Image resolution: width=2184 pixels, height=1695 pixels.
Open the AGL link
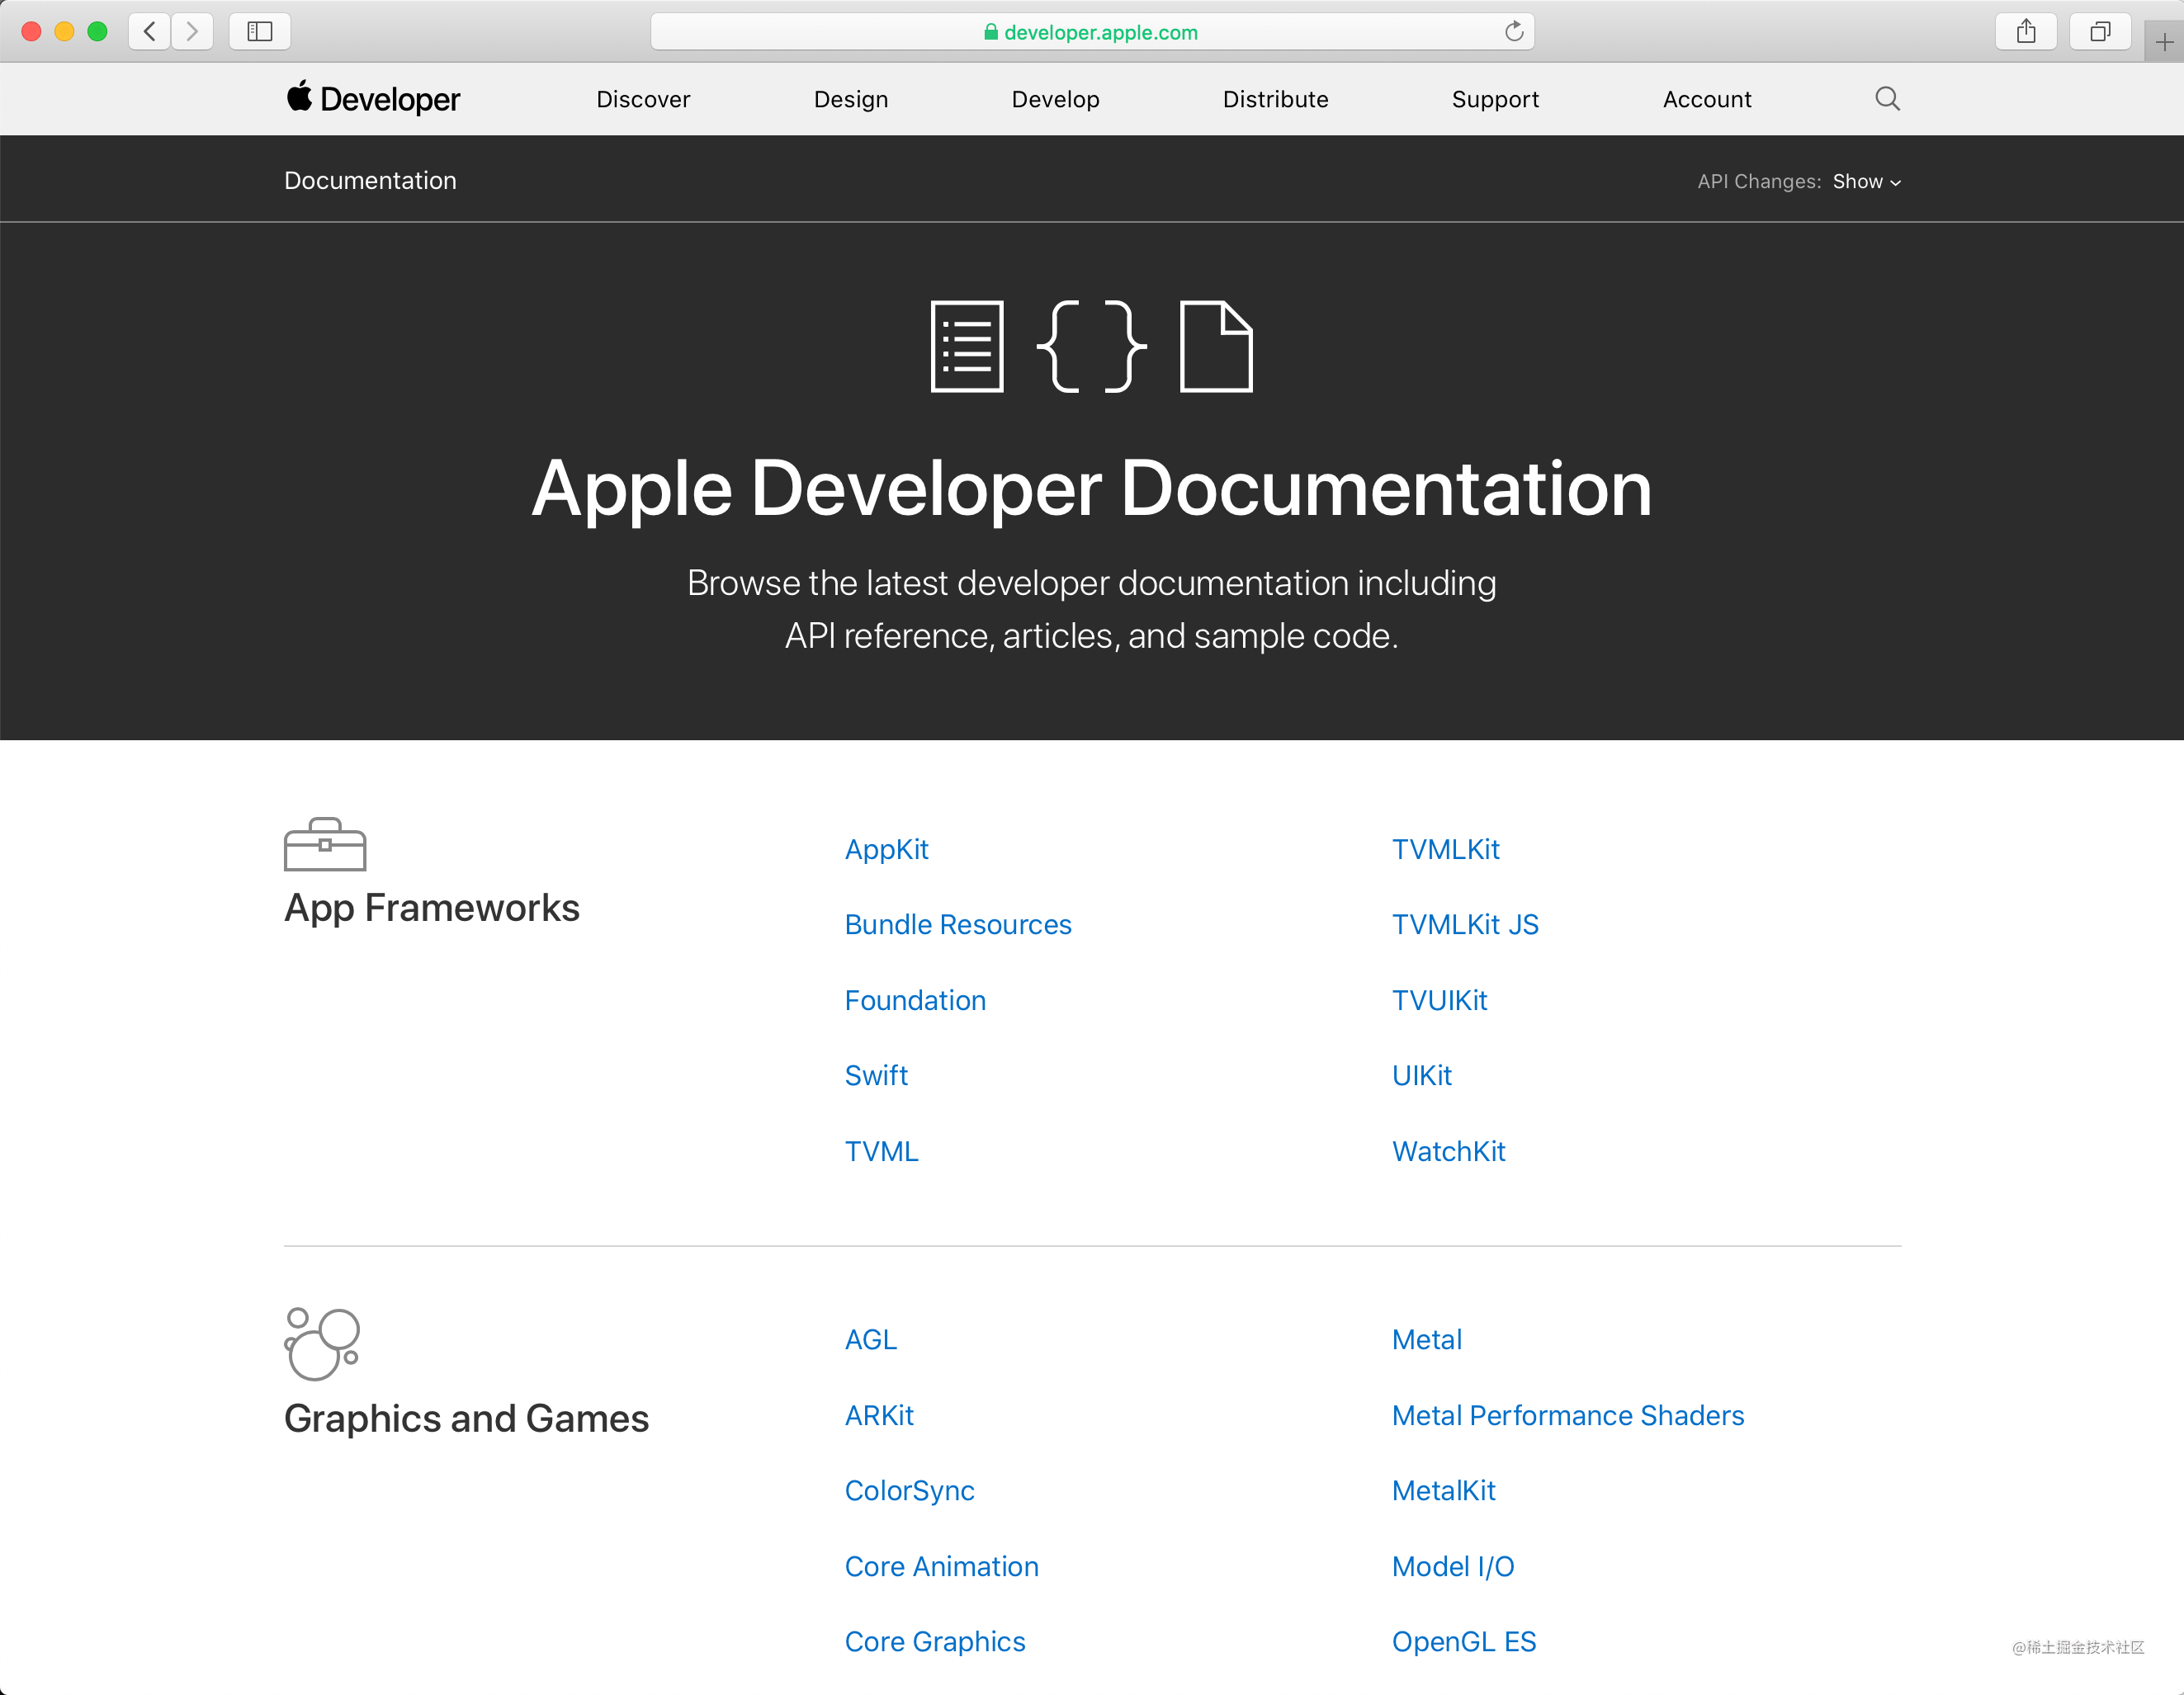870,1339
